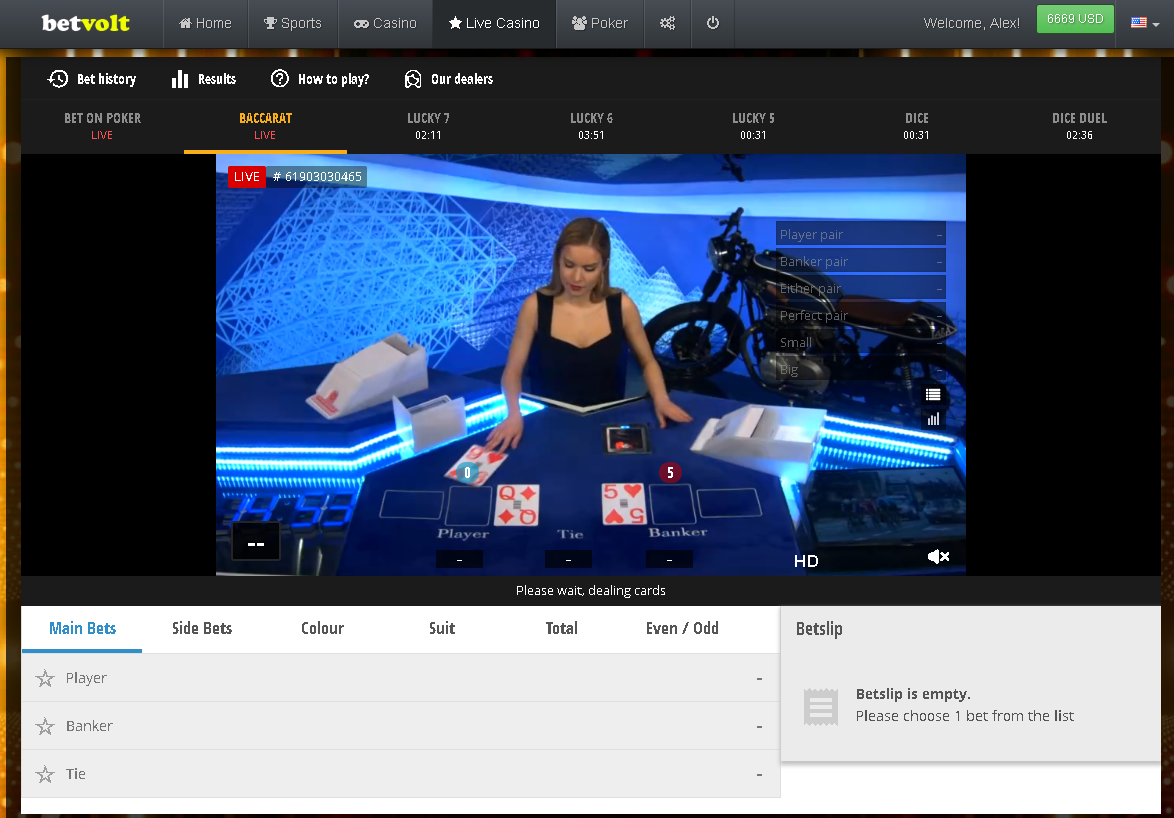Open the 6669 USD balance button

1075,19
